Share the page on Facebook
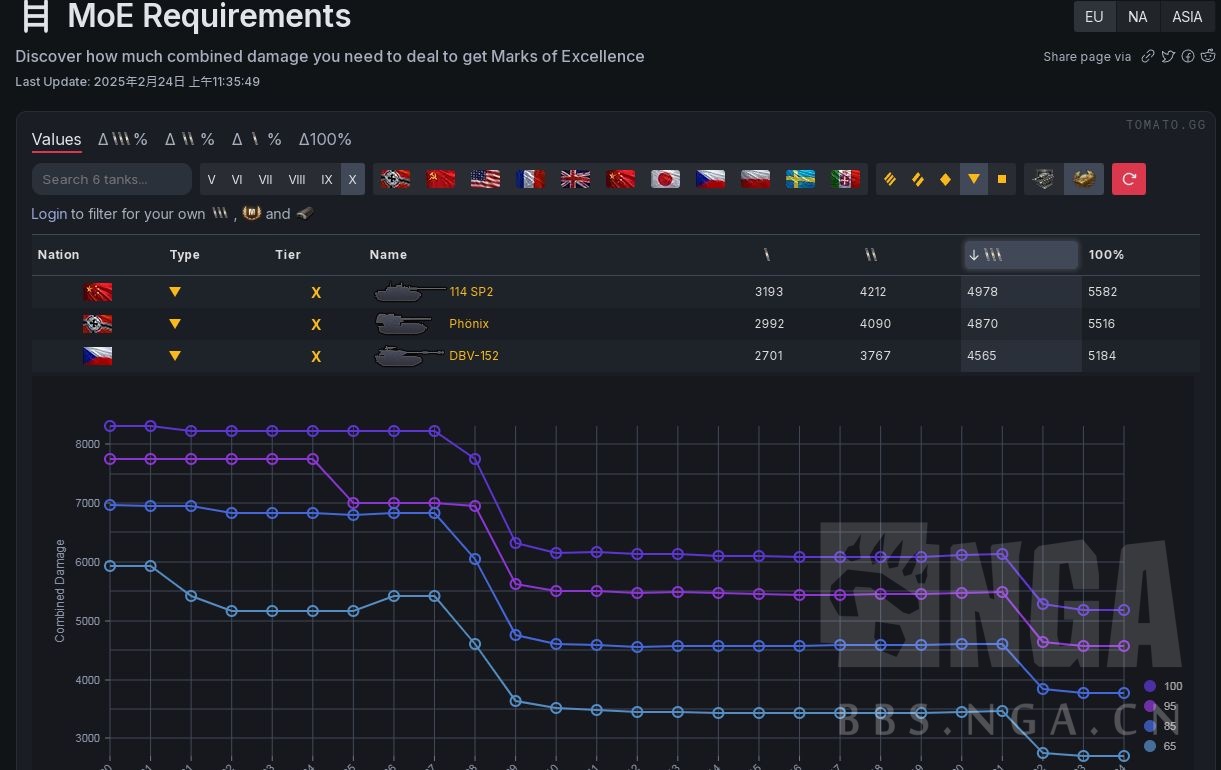 (1188, 57)
